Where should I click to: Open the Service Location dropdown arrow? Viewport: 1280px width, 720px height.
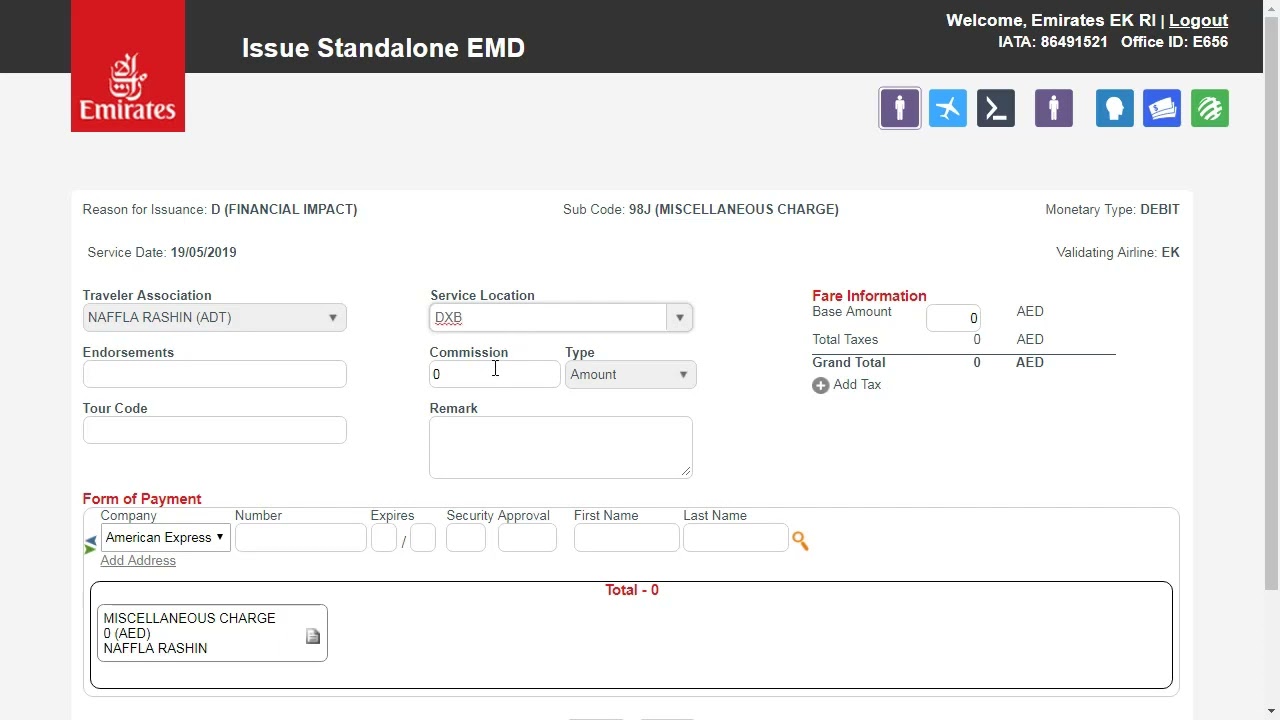coord(680,318)
